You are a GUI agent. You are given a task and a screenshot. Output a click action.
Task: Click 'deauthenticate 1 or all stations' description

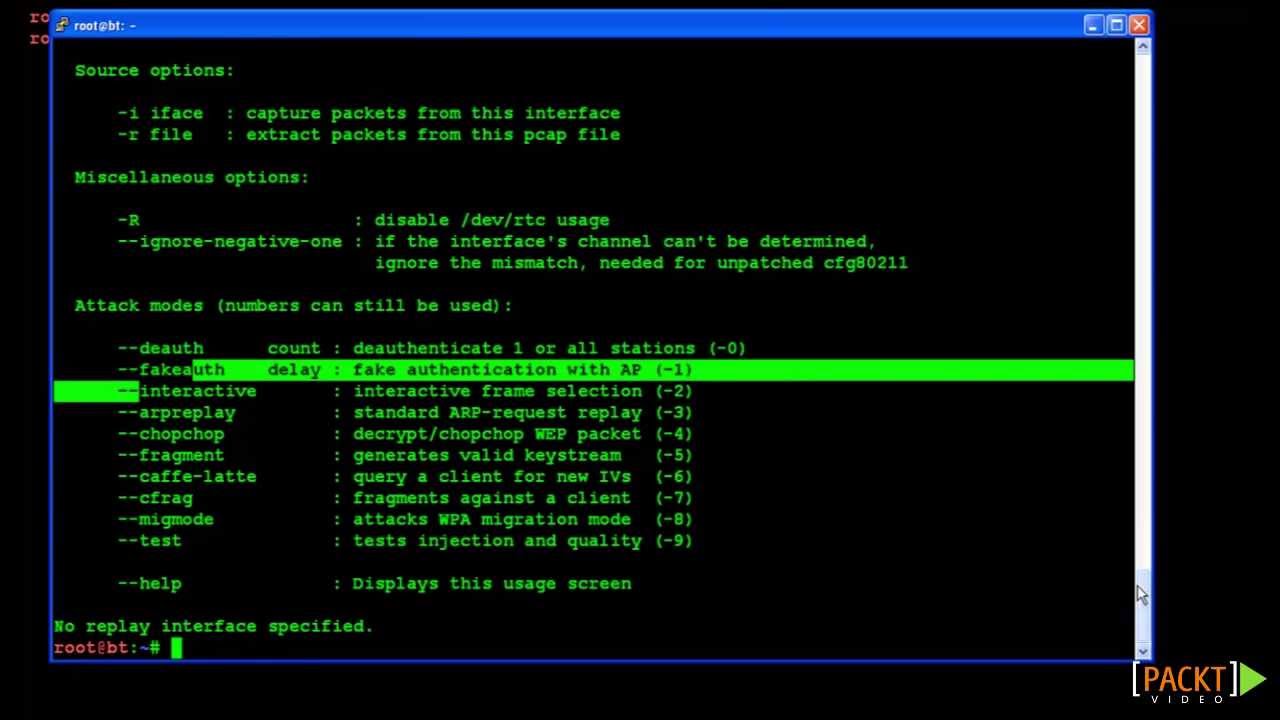click(x=526, y=349)
